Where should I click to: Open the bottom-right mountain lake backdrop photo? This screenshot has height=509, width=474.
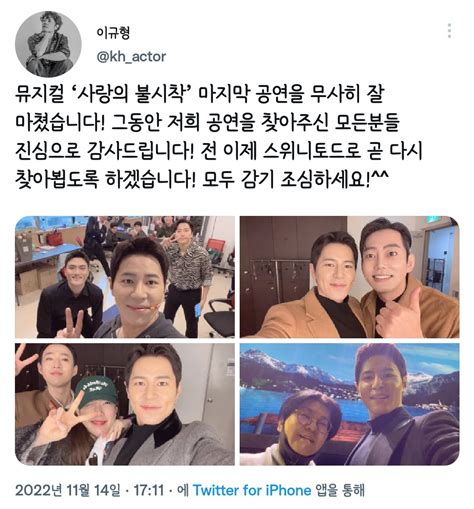(x=349, y=404)
